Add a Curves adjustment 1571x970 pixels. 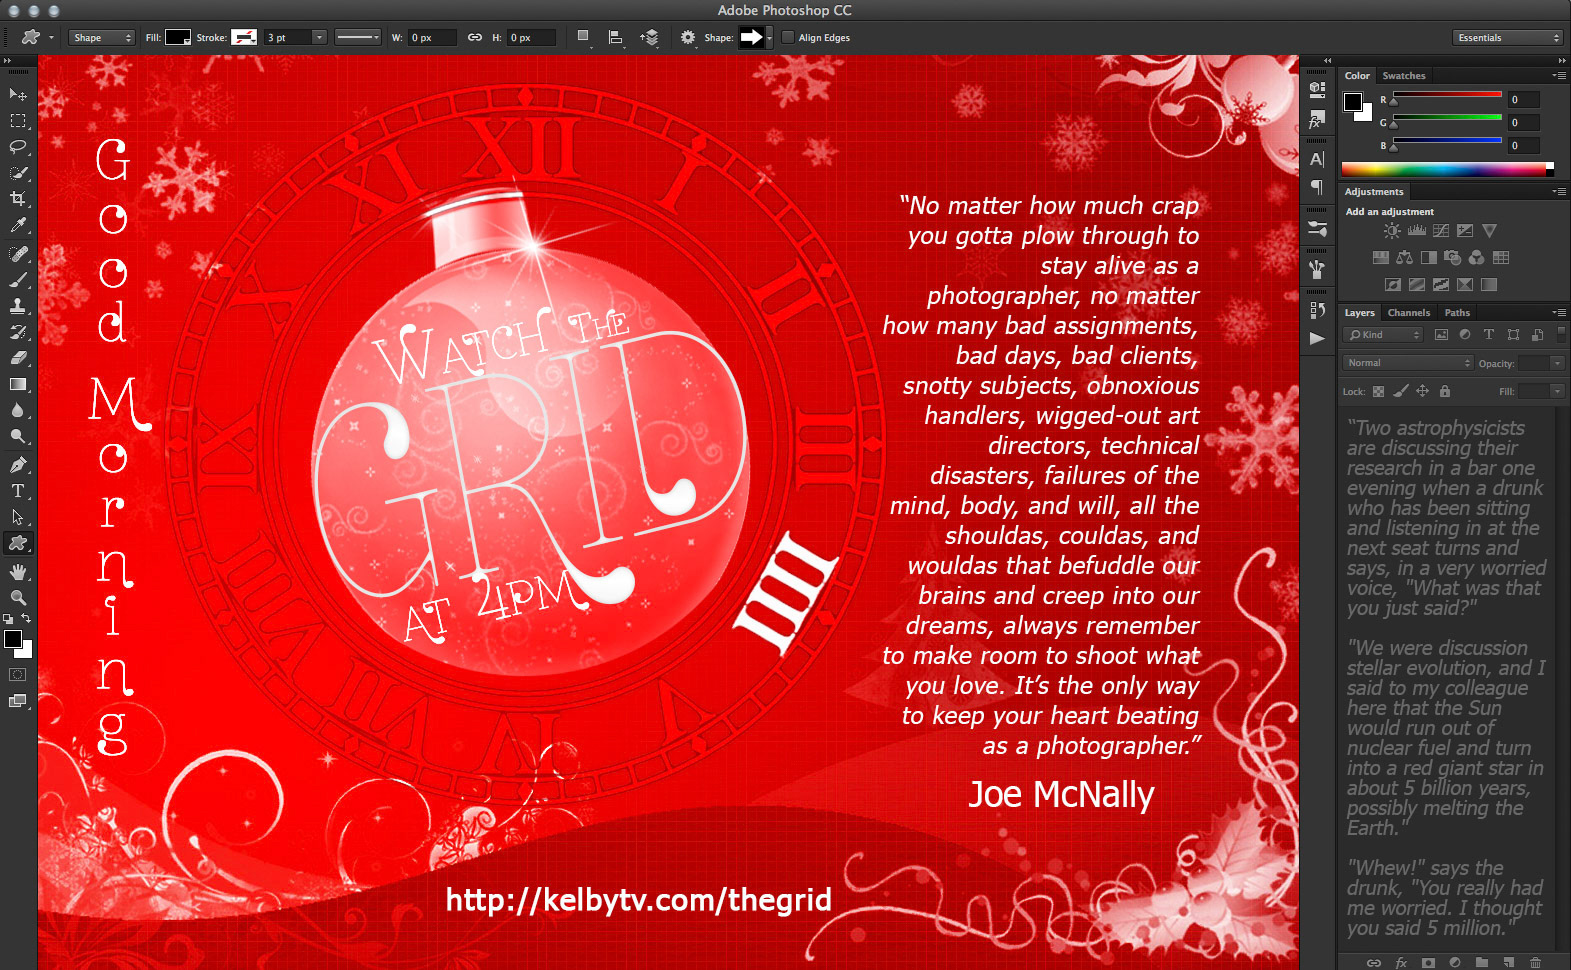[x=1441, y=231]
